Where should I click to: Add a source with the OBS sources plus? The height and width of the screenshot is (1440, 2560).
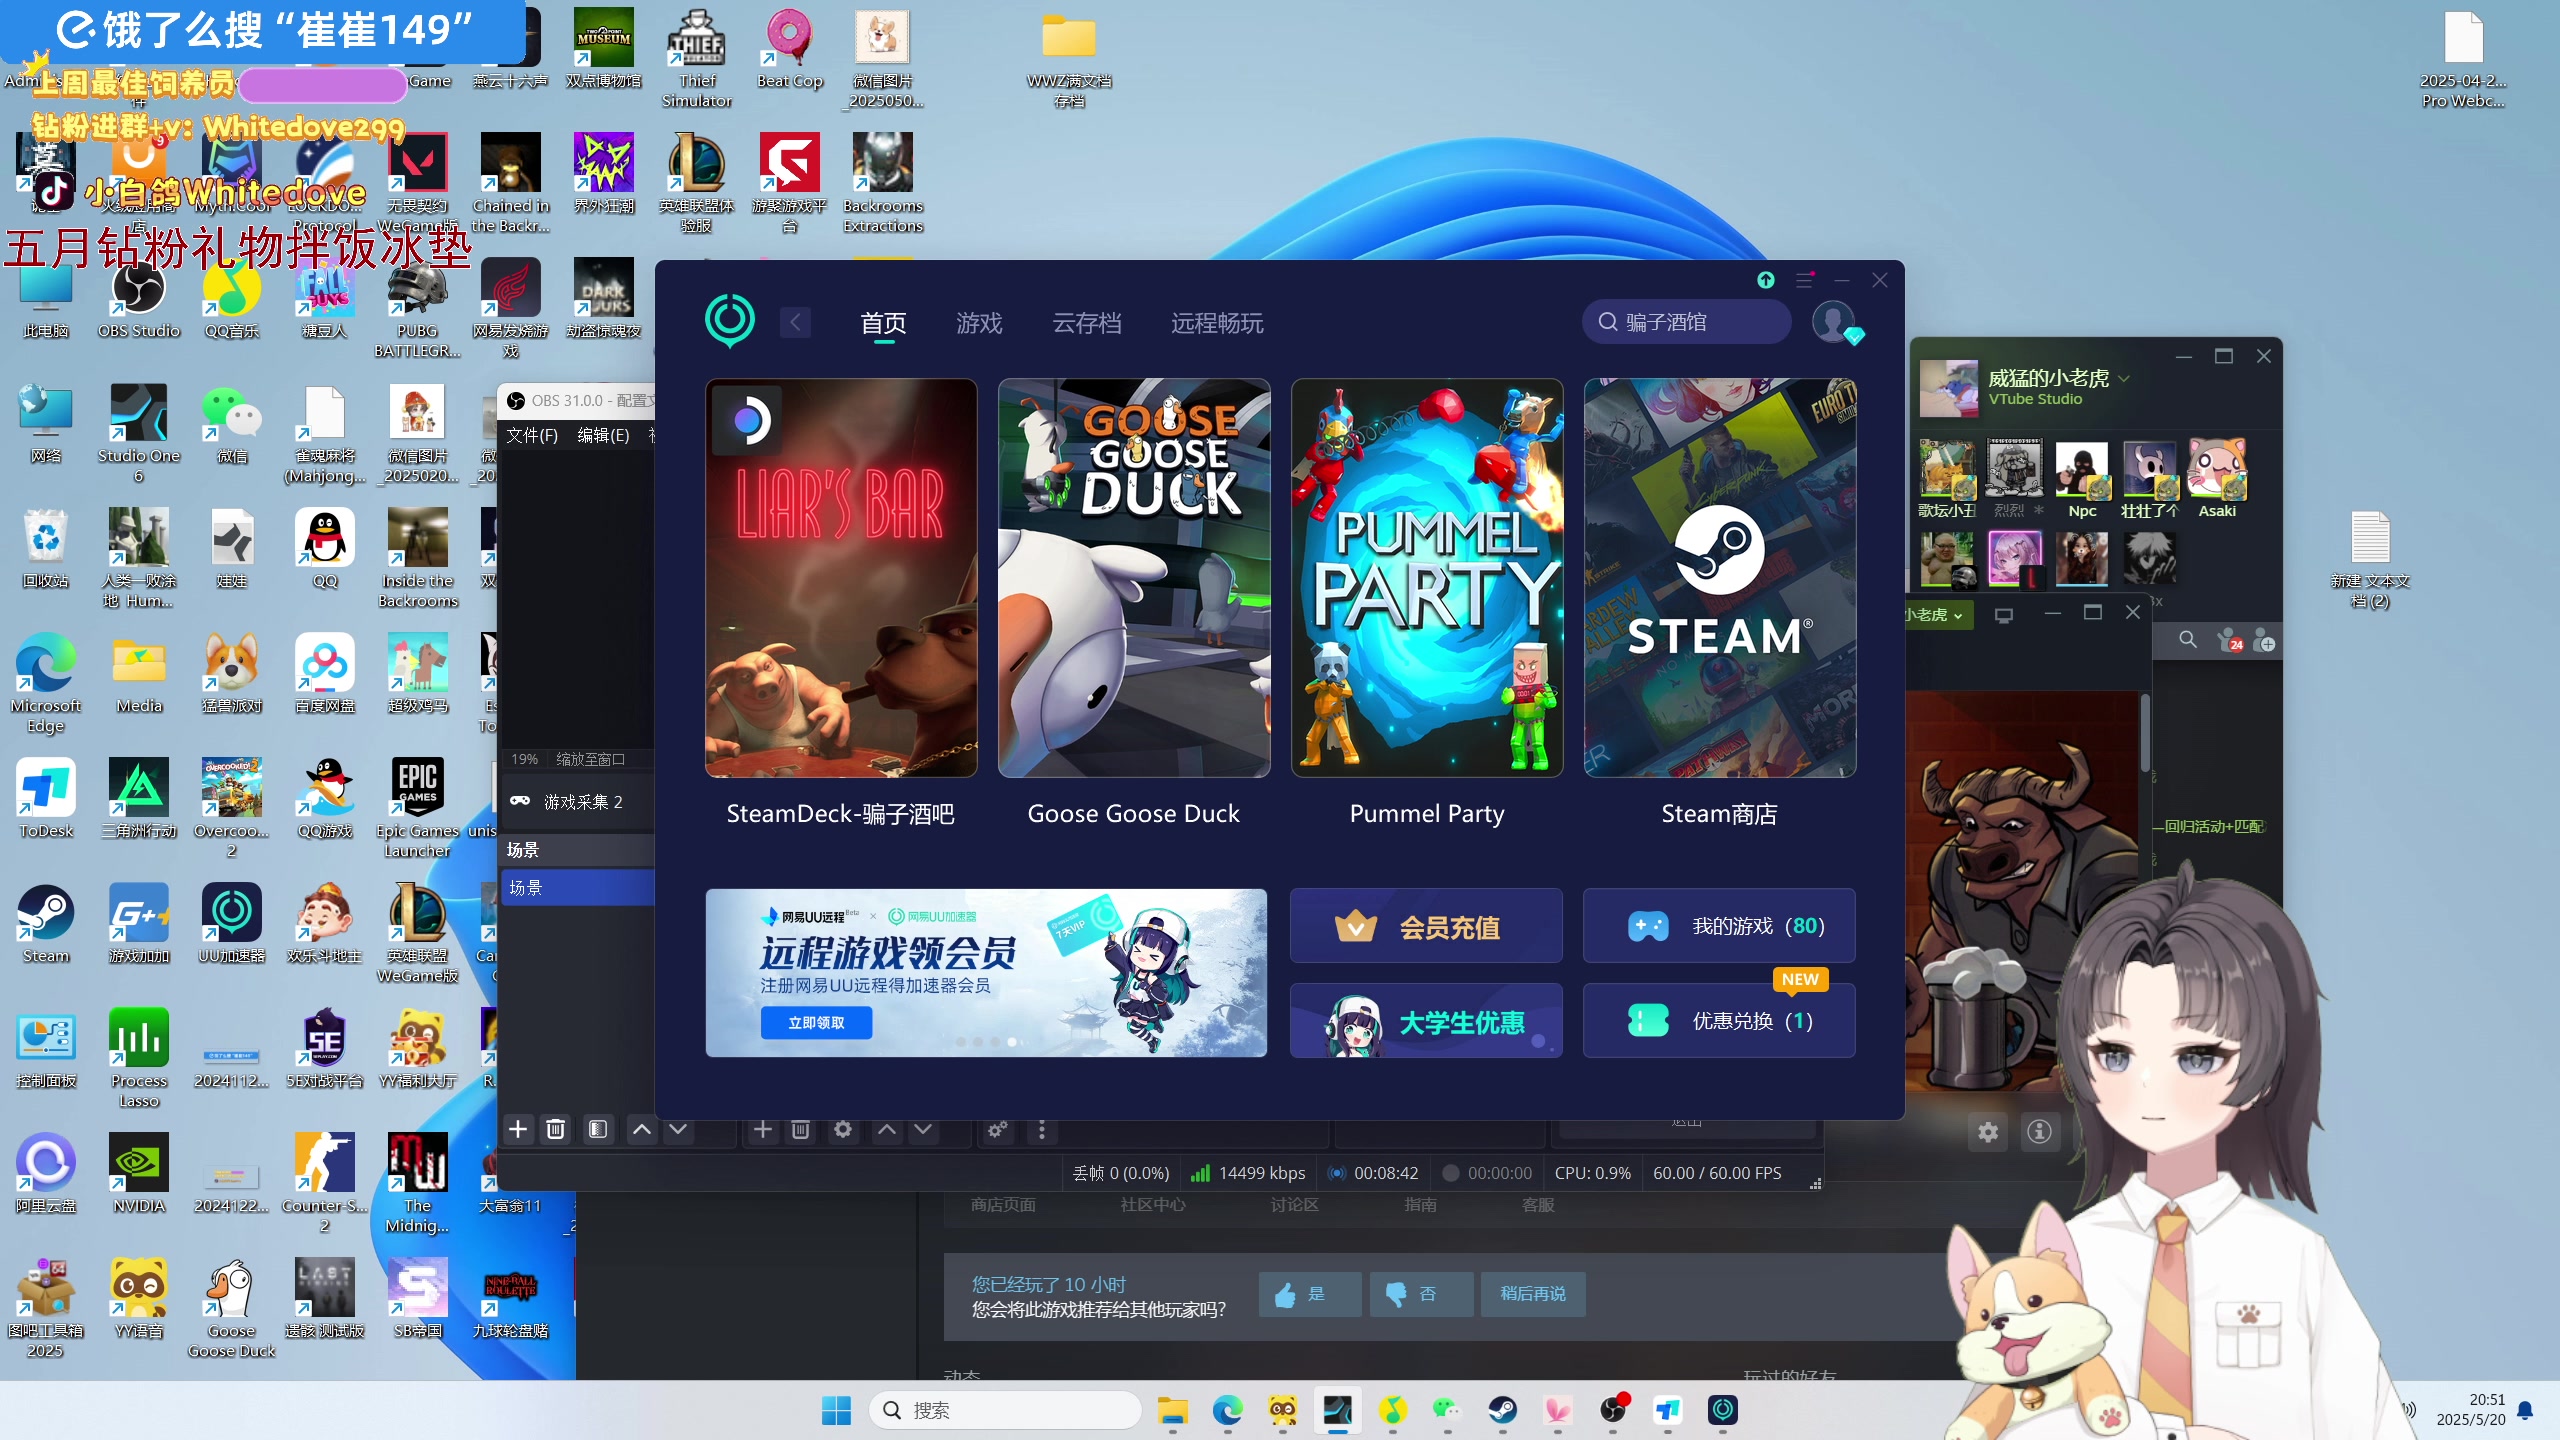[763, 1129]
